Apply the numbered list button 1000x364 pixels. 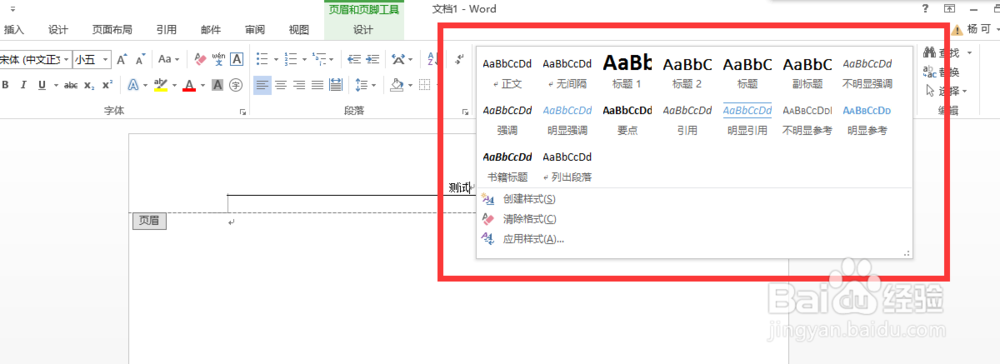(291, 59)
